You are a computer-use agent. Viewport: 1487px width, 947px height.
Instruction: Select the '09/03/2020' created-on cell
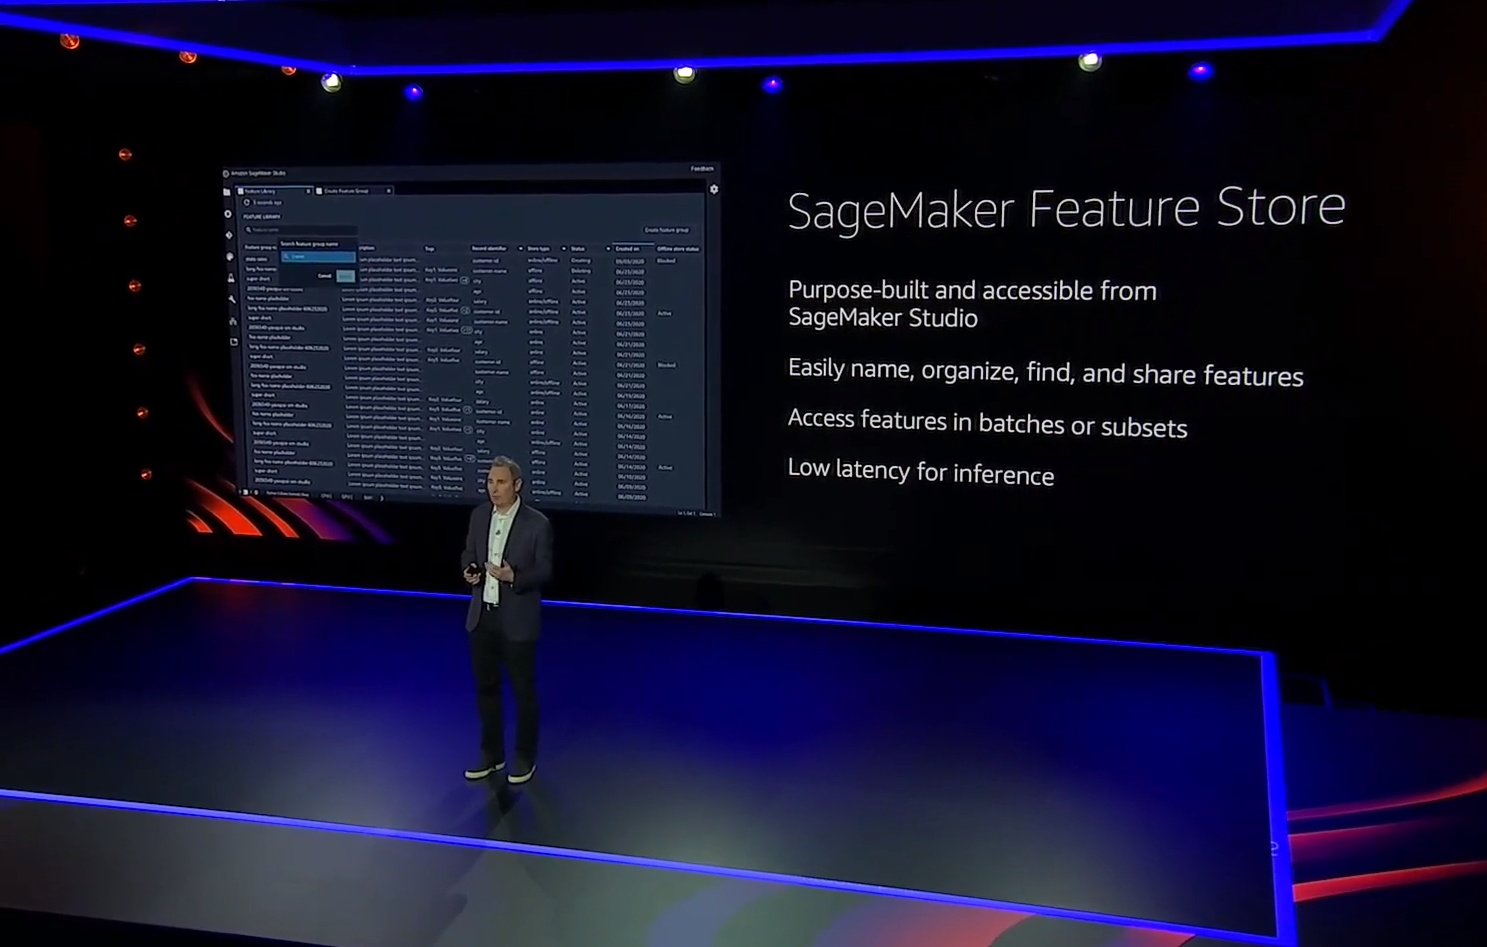[x=630, y=262]
